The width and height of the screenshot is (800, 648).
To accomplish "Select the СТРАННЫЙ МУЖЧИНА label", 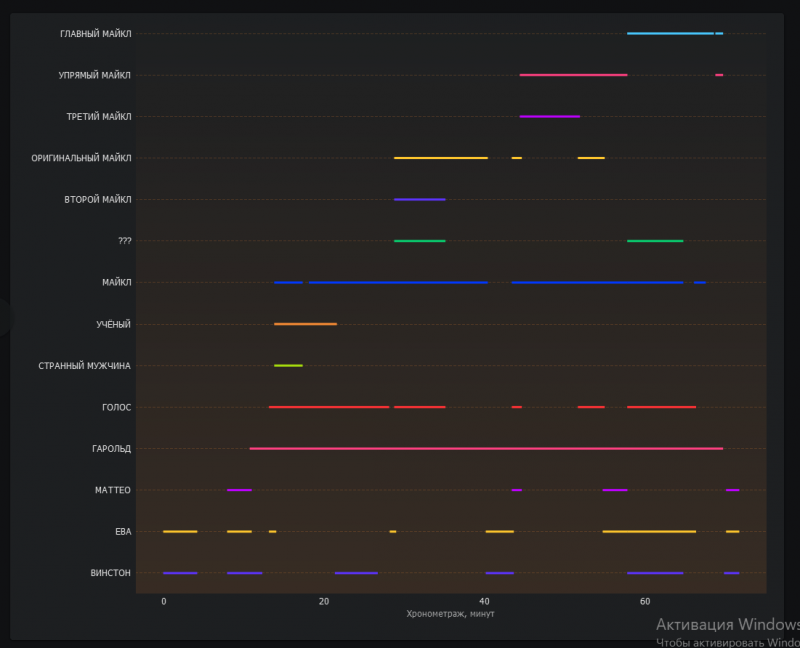I will pyautogui.click(x=84, y=366).
